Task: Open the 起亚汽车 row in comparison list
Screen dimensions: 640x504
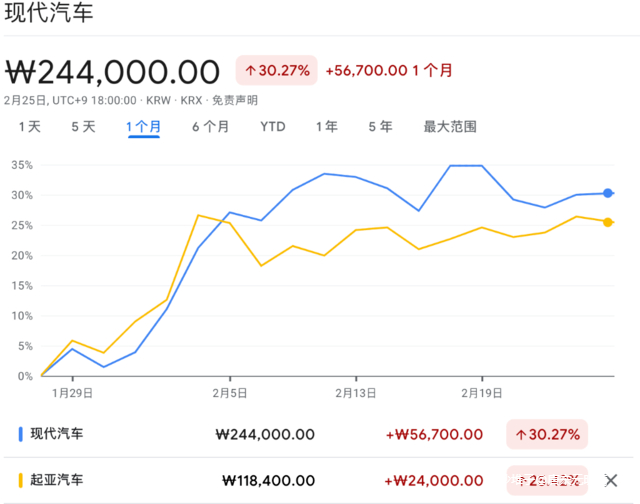Action: click(318, 480)
